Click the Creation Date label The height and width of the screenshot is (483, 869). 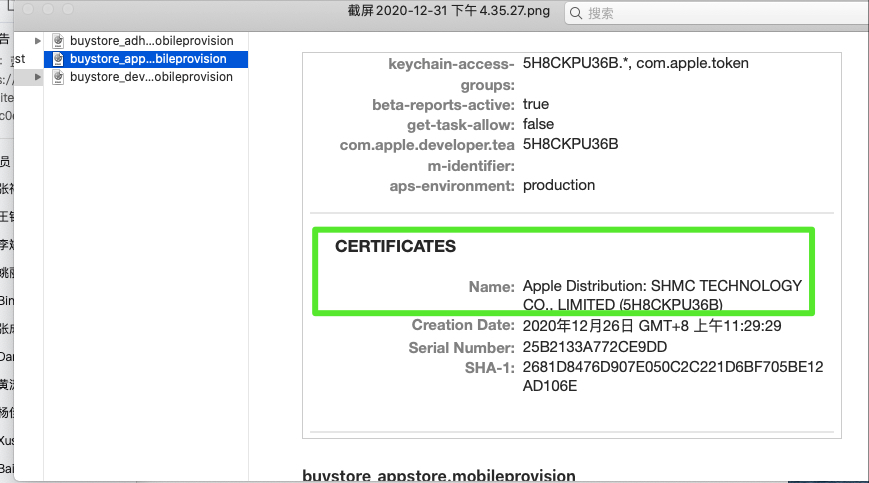point(463,325)
